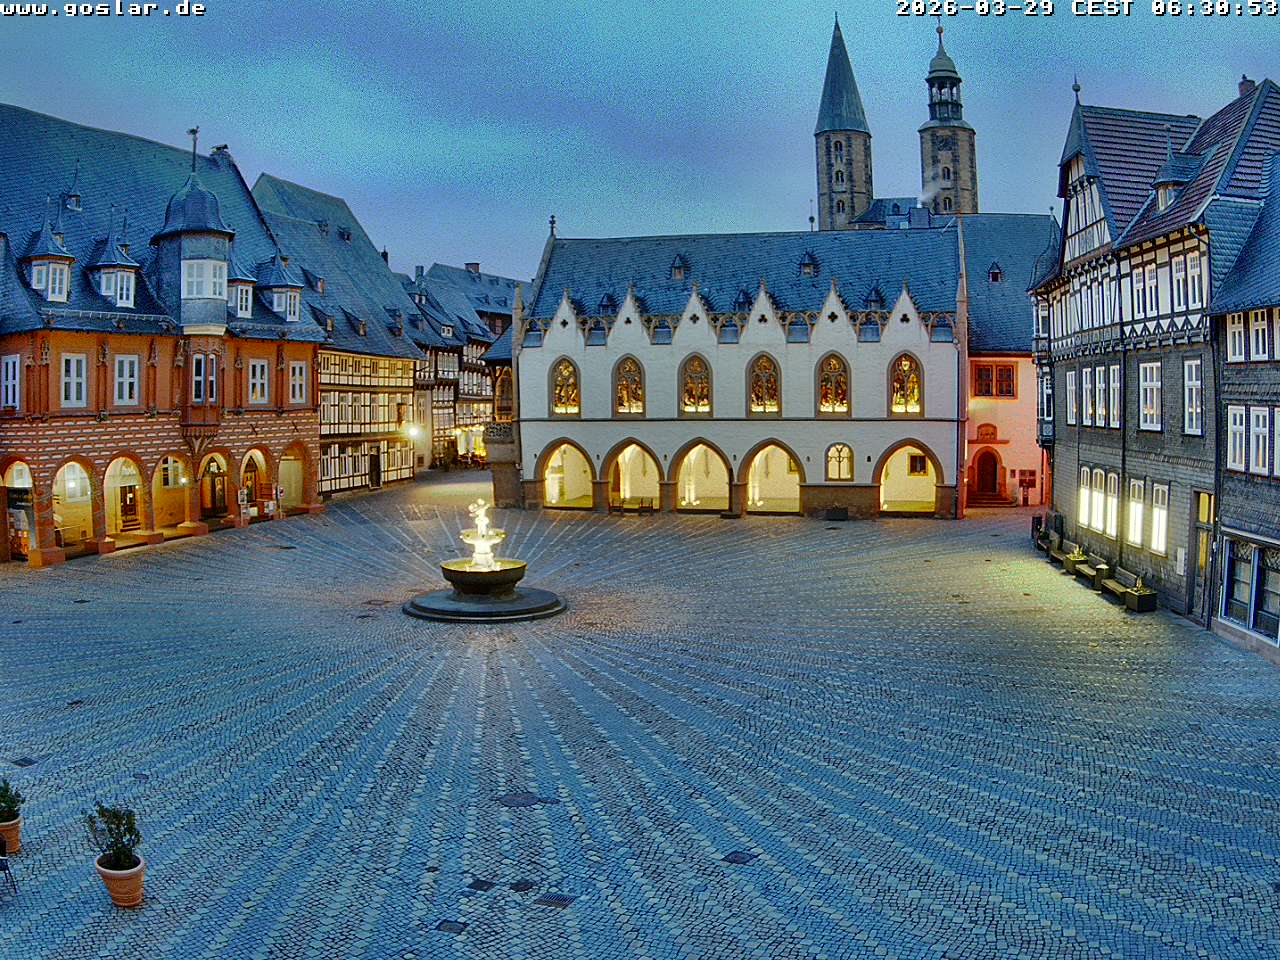Click the CEST timezone label
This screenshot has height=960, width=1280.
(1102, 9)
